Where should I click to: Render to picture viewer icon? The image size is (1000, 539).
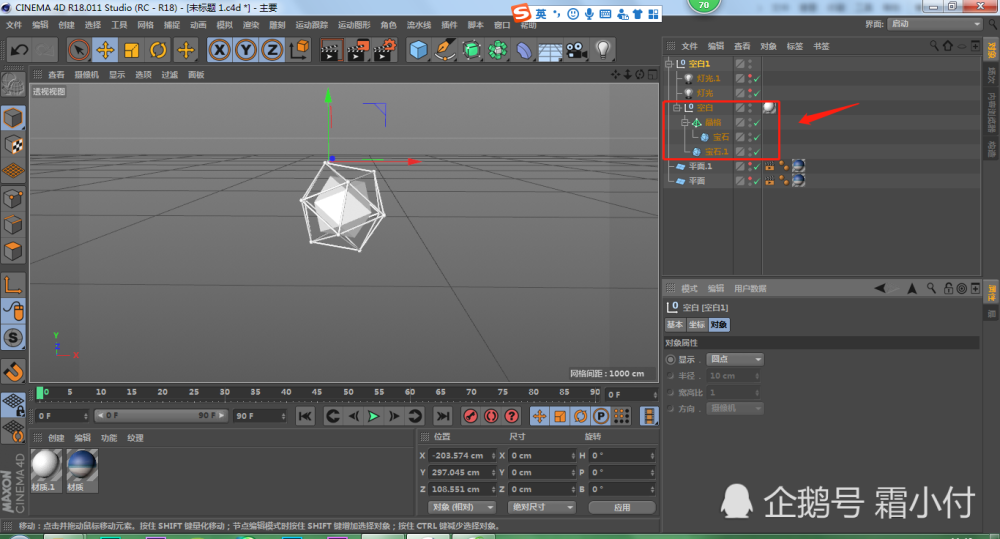[358, 50]
